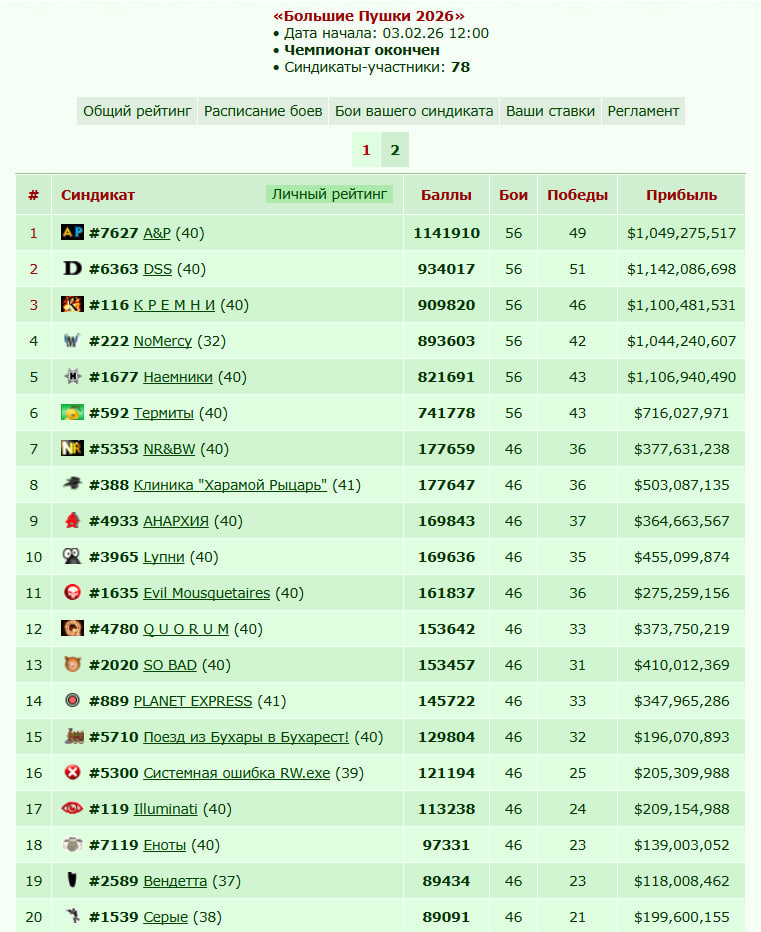The width and height of the screenshot is (761, 932).
Task: Click the PLANET EXPRESS round icon
Action: pyautogui.click(x=72, y=700)
